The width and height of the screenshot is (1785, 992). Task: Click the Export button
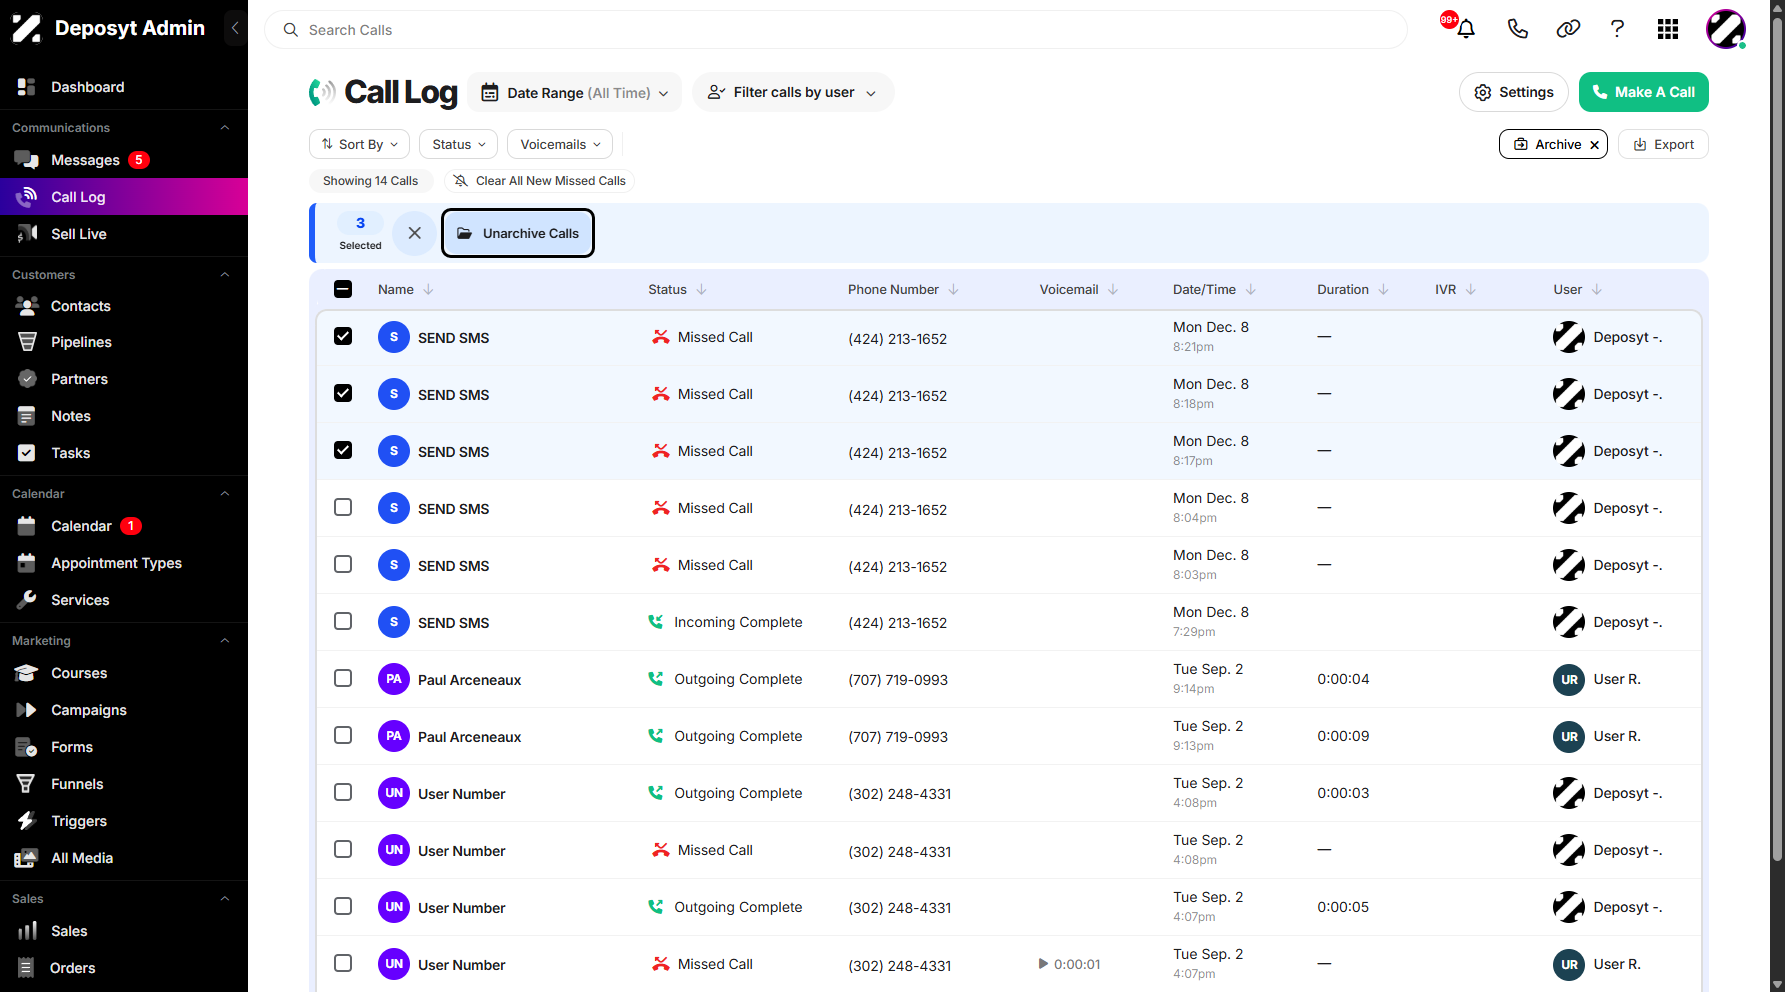(1663, 144)
